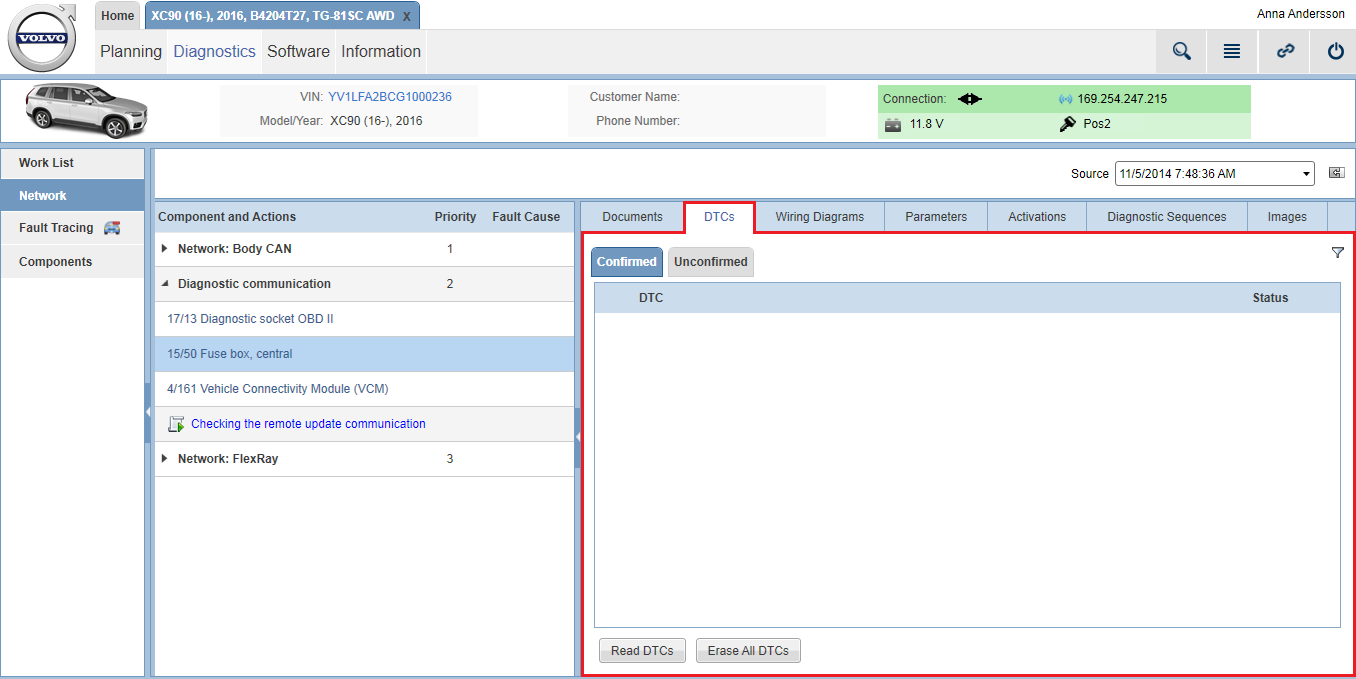Open the search magnifier icon
Screen dimensions: 1356x679
[x=1182, y=51]
